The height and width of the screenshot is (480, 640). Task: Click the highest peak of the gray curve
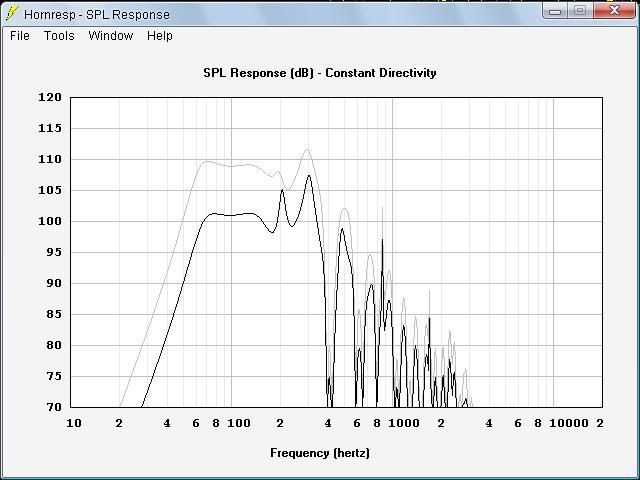307,150
